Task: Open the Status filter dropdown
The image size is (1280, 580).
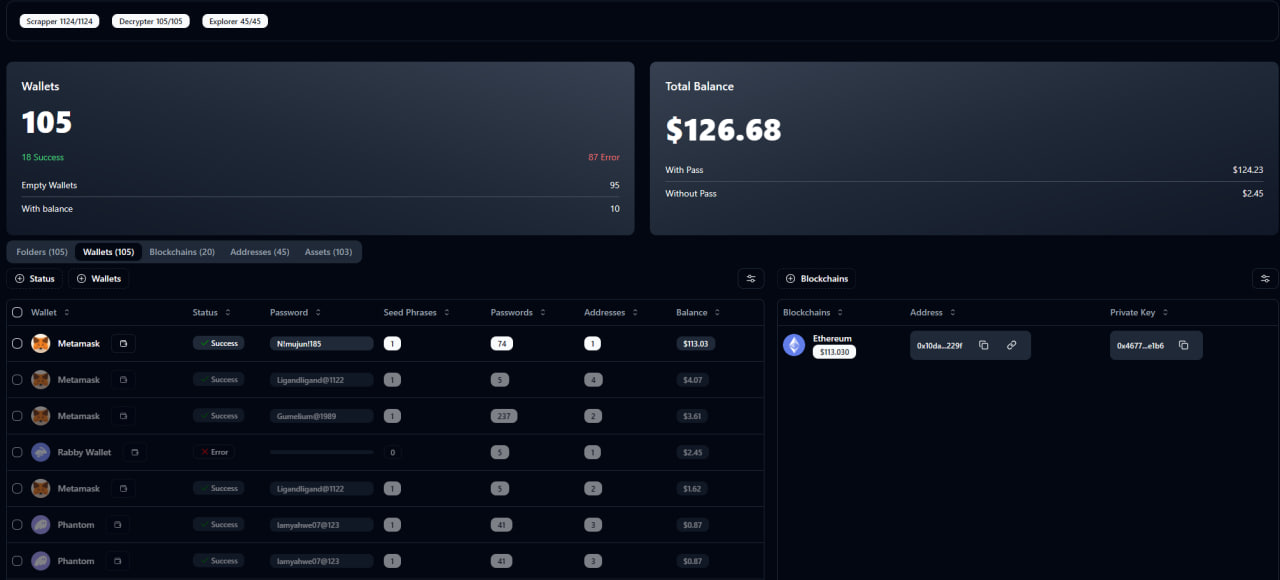Action: (35, 278)
